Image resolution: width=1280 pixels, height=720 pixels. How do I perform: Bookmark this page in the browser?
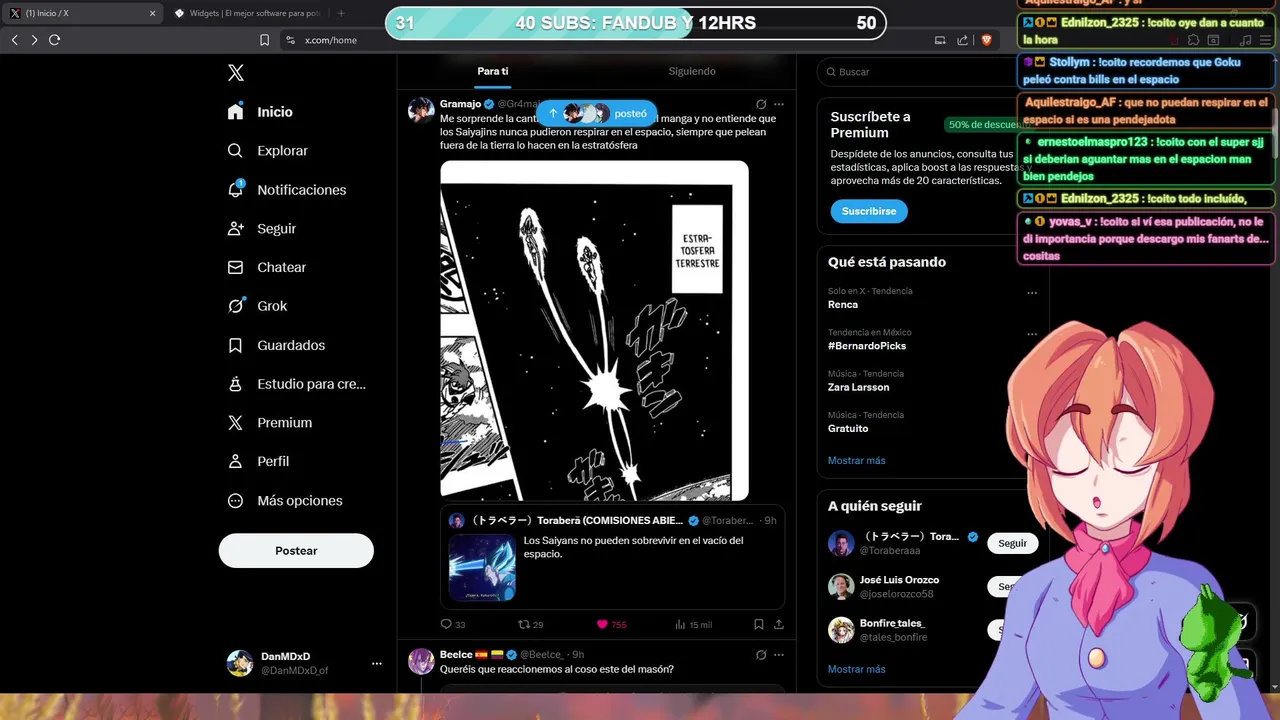pyautogui.click(x=264, y=40)
